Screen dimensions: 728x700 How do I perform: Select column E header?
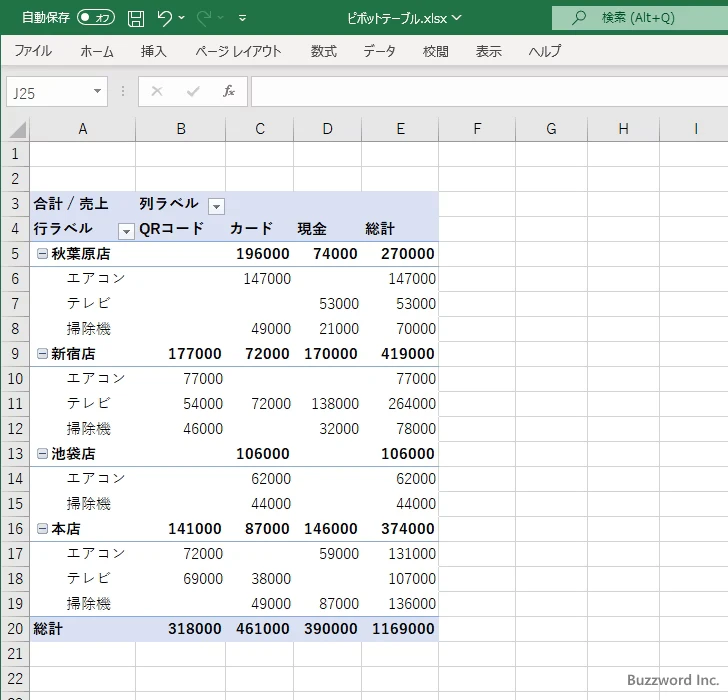[x=400, y=129]
